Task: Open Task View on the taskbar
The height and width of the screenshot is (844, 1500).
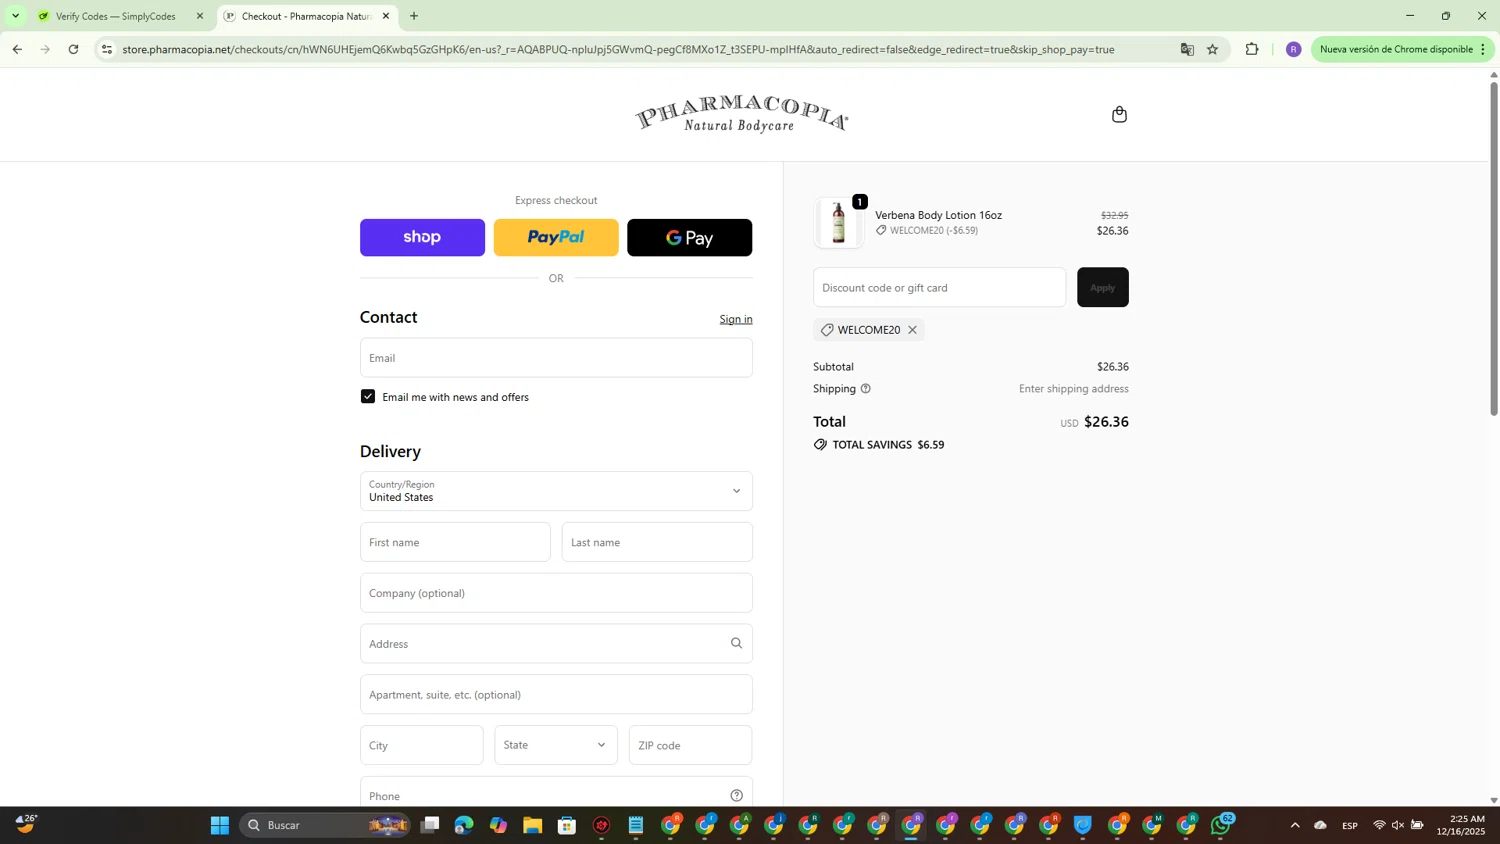Action: (x=430, y=825)
